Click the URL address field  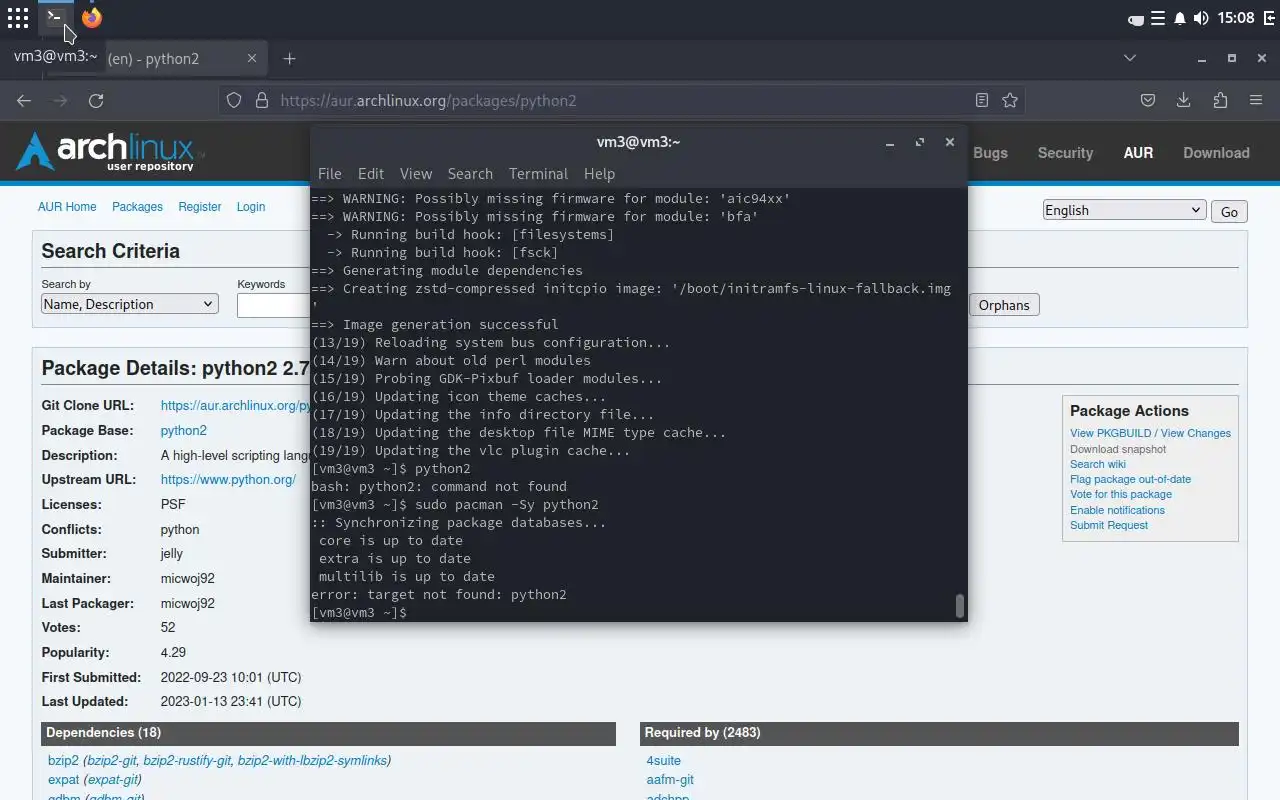coord(620,100)
